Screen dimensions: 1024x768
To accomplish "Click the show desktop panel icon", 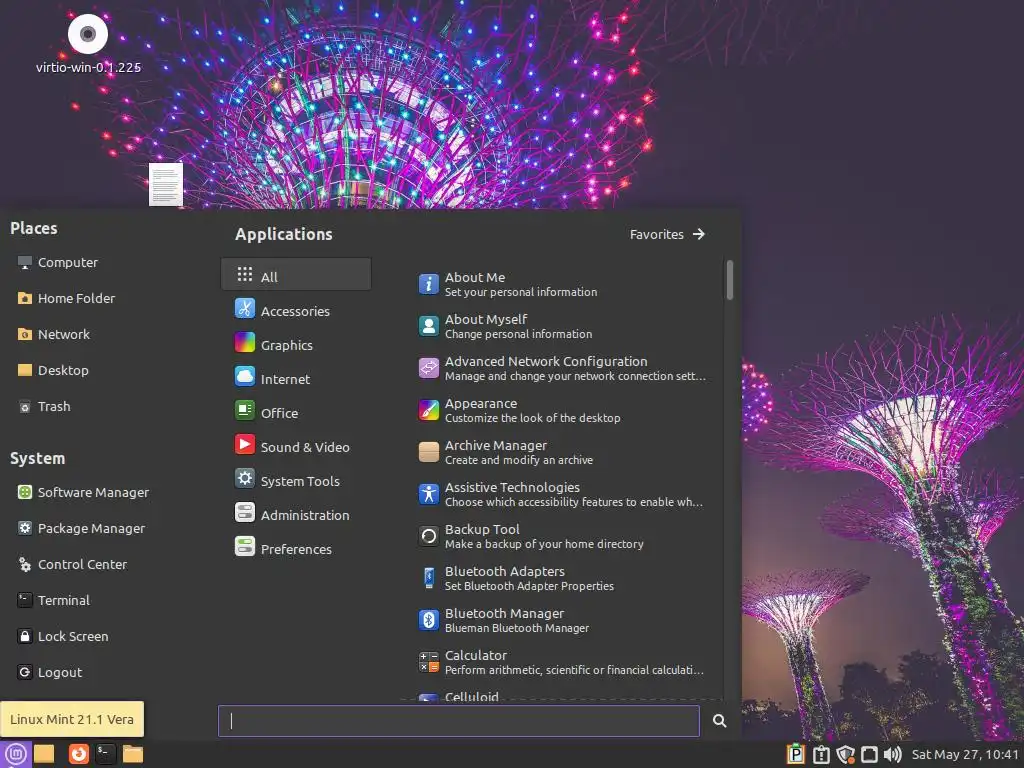I will click(x=44, y=754).
